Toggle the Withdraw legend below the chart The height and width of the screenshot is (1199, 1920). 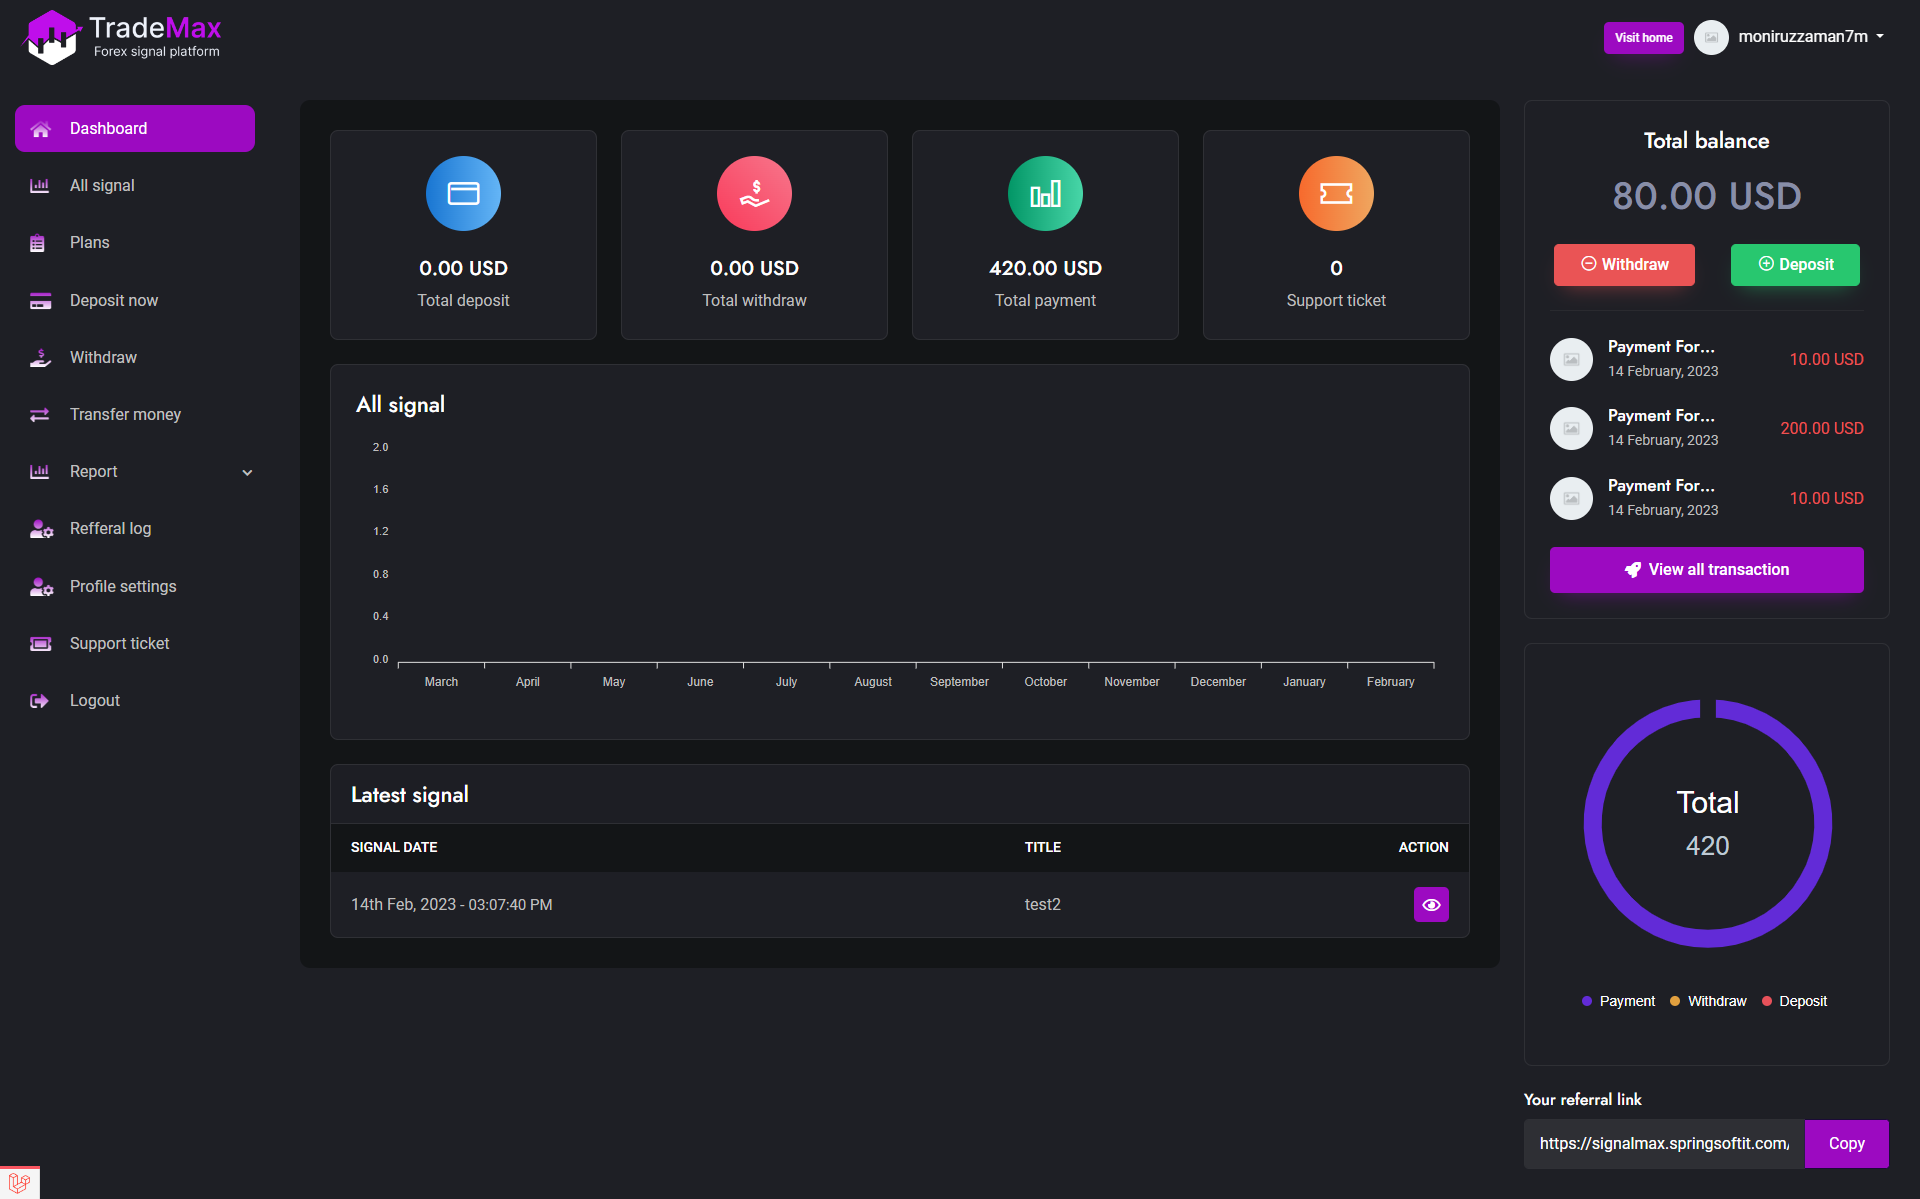click(1707, 1000)
